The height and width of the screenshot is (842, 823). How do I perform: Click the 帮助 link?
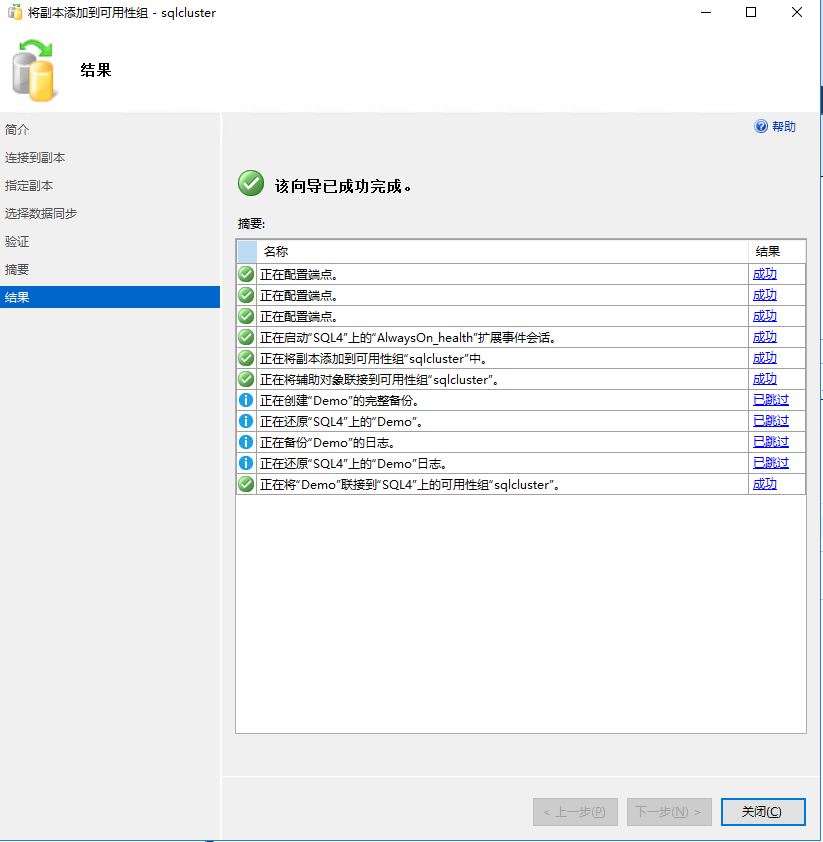coord(781,127)
